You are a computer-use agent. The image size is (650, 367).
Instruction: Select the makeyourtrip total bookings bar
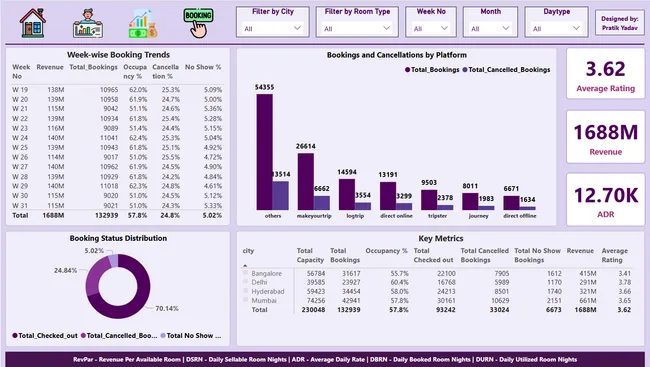tap(306, 182)
